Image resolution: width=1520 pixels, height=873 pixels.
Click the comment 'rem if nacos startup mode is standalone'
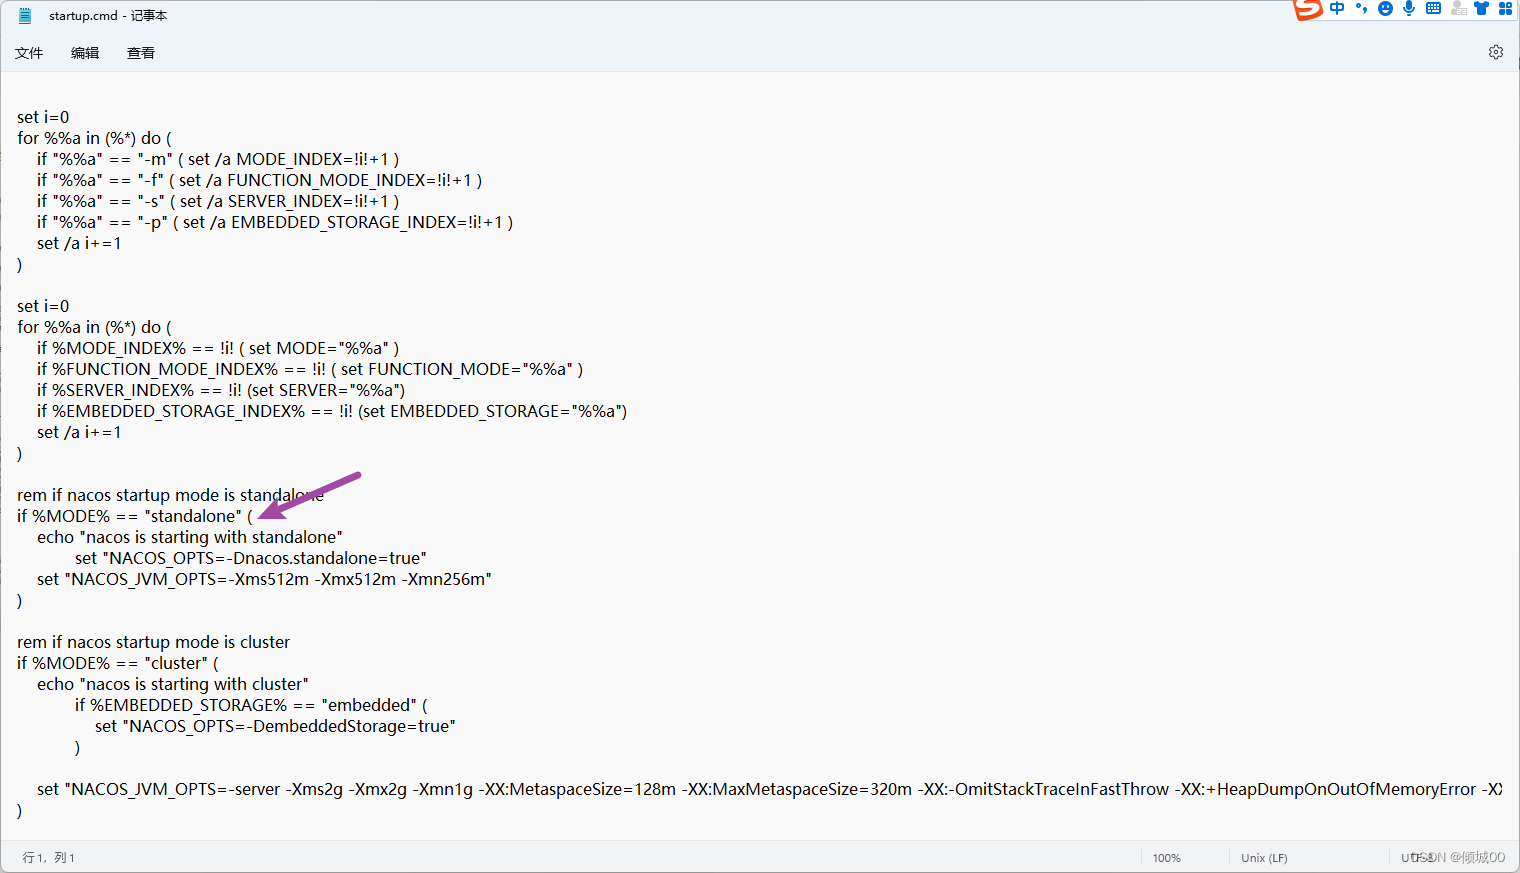[170, 495]
